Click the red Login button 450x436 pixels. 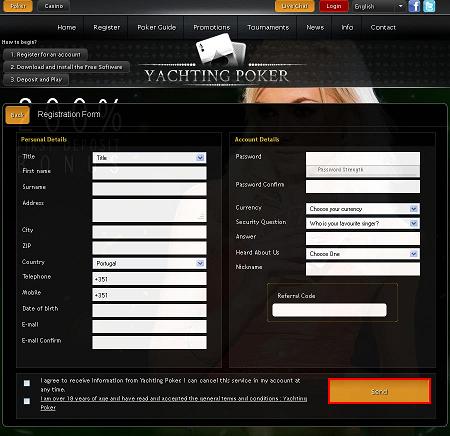pos(334,6)
